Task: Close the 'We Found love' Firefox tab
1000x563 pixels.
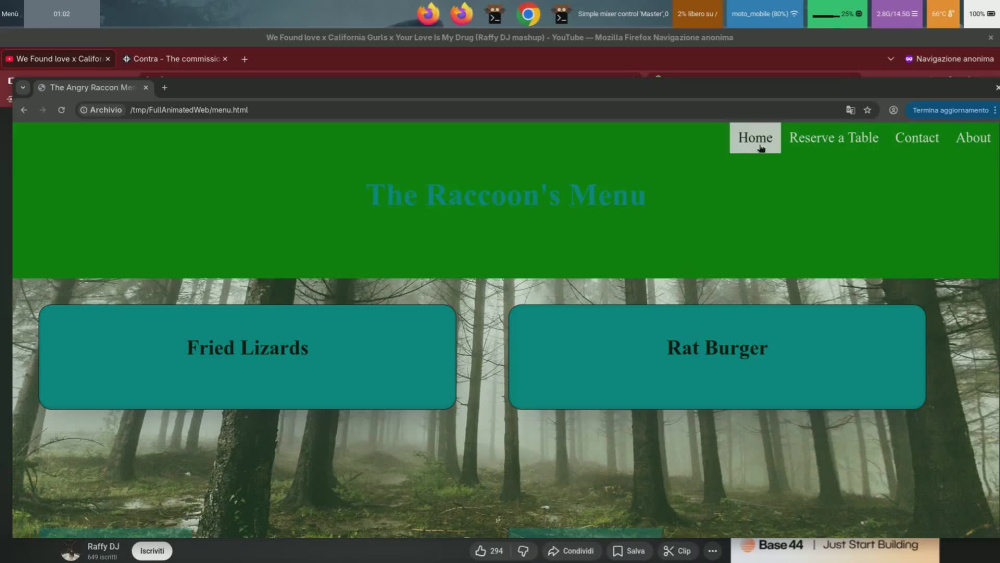Action: [x=108, y=59]
